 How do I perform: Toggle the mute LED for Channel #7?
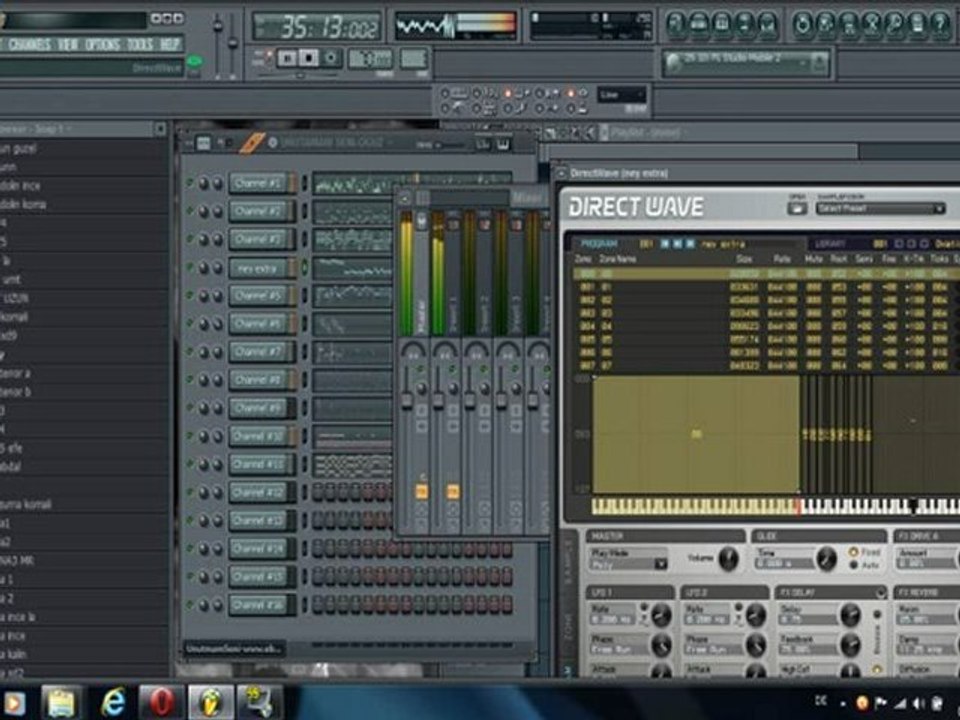point(189,352)
